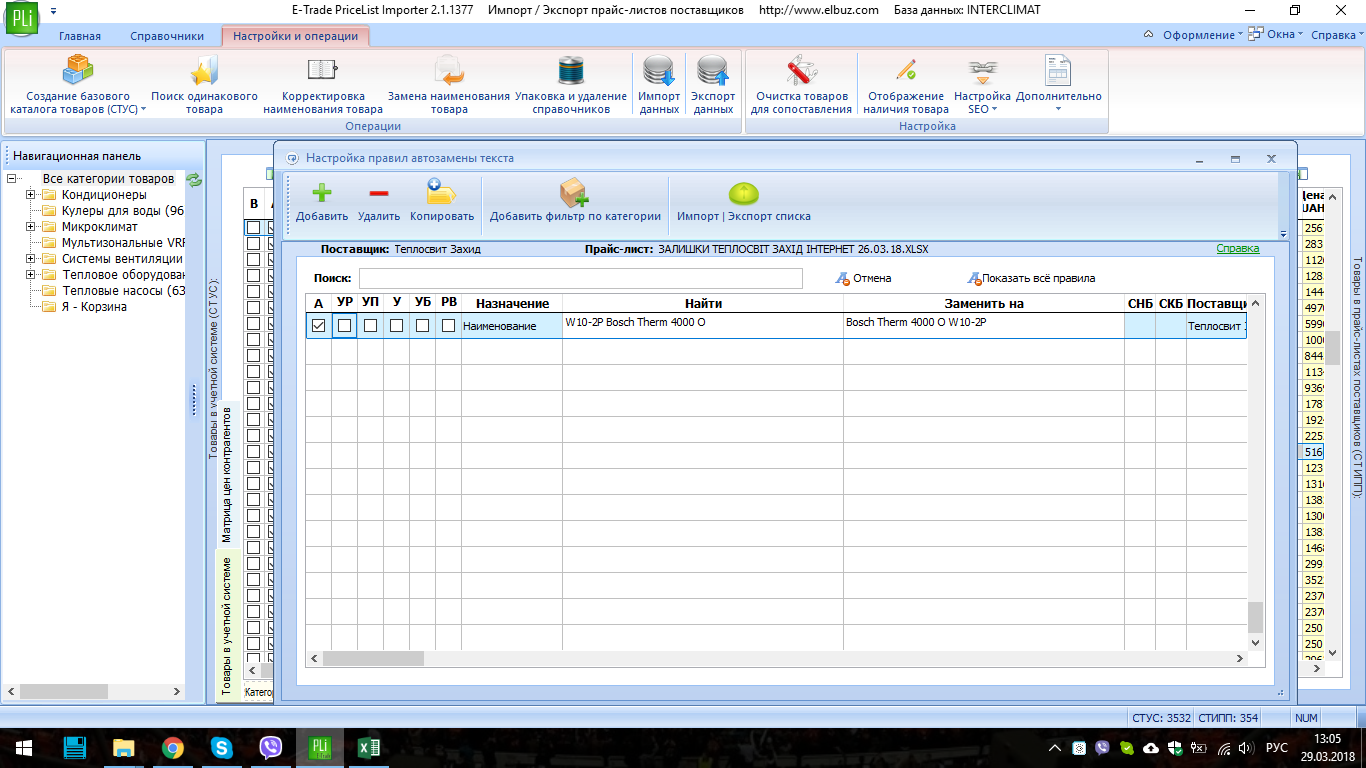Click the Поиск input field
Viewport: 1366px width, 768px height.
580,278
